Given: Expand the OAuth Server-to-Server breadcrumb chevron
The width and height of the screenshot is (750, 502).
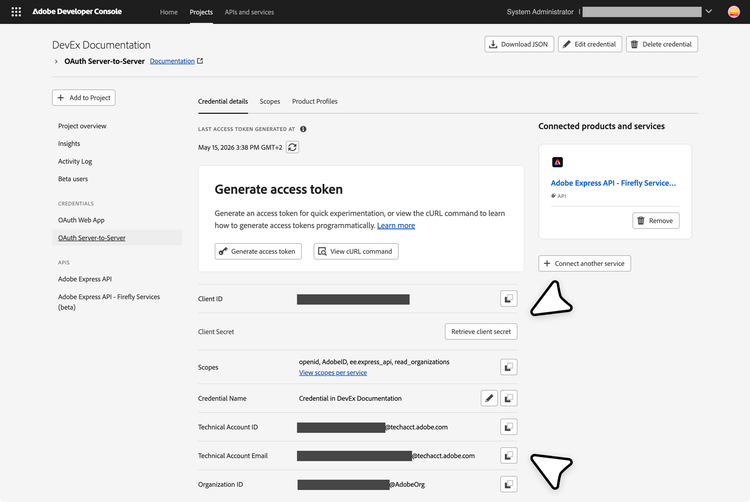Looking at the screenshot, I should pos(56,61).
